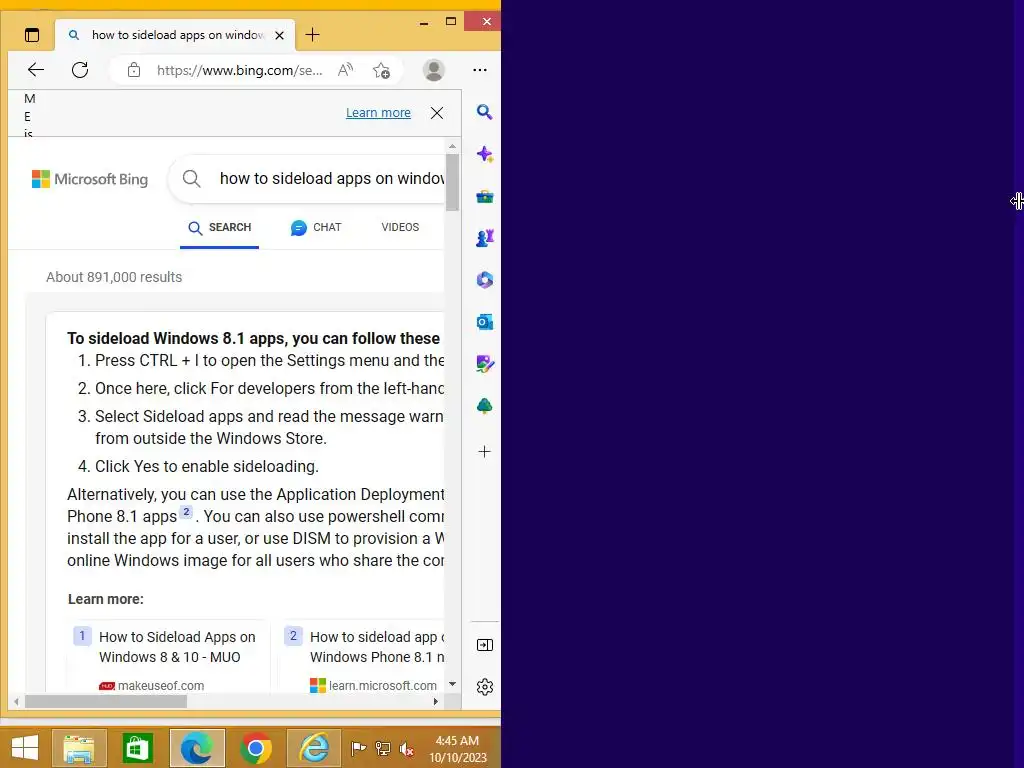Viewport: 1024px width, 768px height.
Task: Open the Copilot sparkle sidebar icon
Action: pyautogui.click(x=485, y=154)
